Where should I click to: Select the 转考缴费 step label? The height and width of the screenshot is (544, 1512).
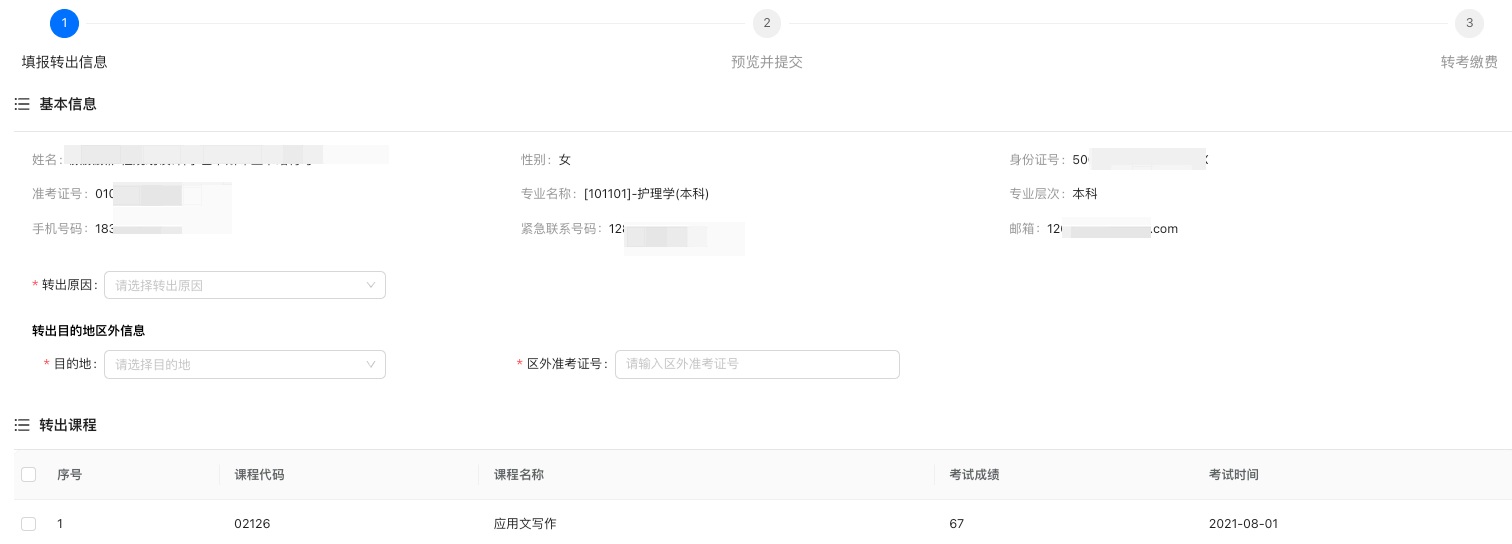click(1469, 62)
